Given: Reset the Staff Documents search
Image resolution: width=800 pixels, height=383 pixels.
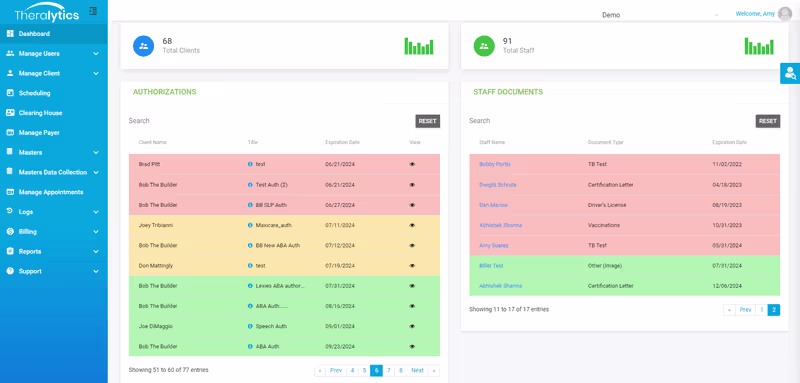Looking at the screenshot, I should [x=768, y=121].
